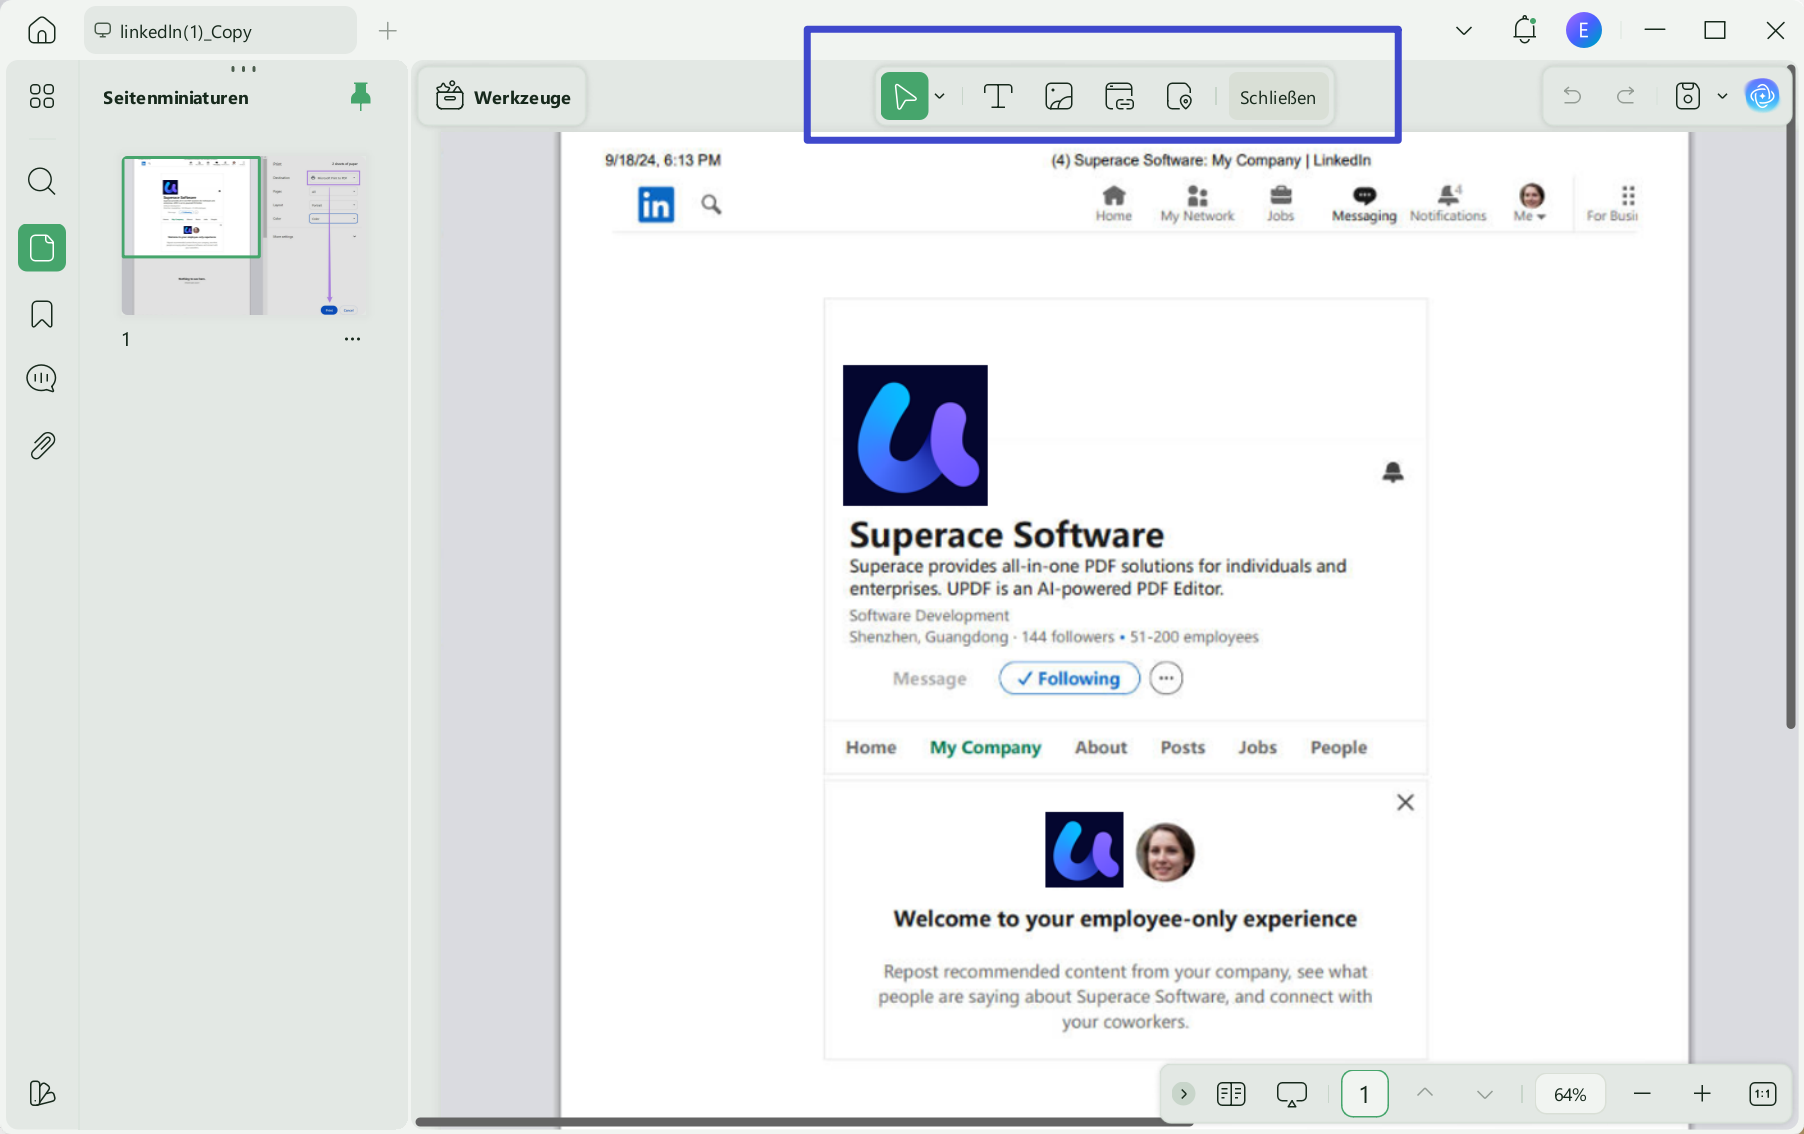The width and height of the screenshot is (1804, 1134).
Task: Open the panel handle three dots above Seitenminiaturen
Action: click(244, 69)
